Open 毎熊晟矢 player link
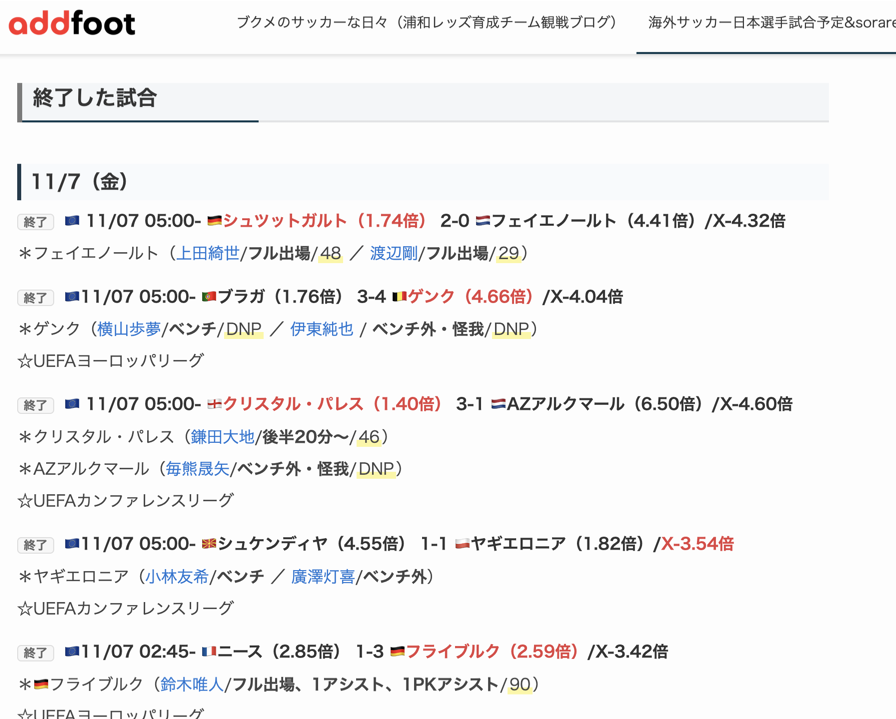Viewport: 896px width, 719px height. pos(197,469)
